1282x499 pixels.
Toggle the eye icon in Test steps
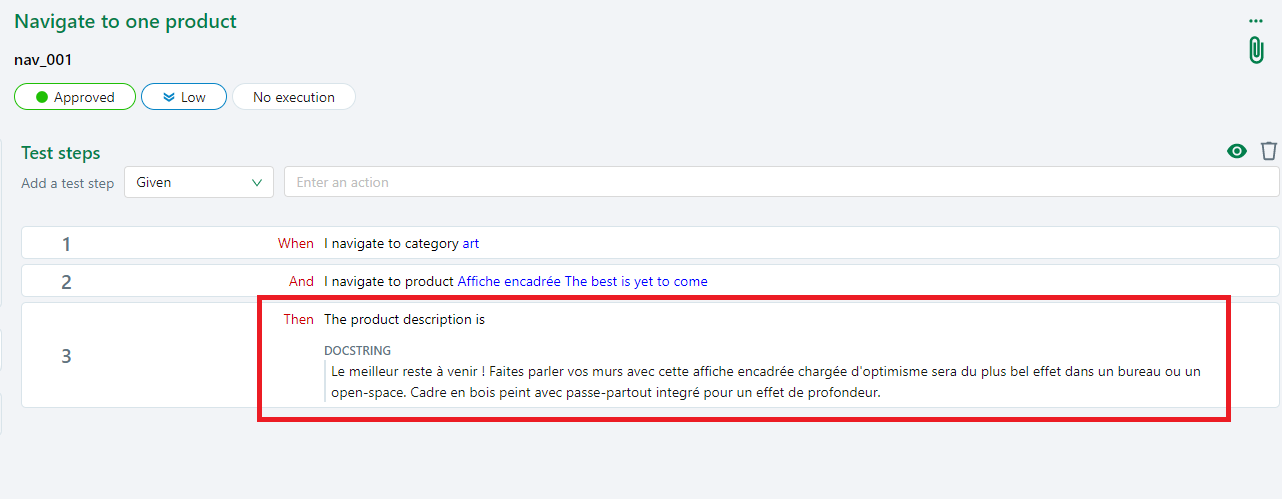coord(1237,151)
